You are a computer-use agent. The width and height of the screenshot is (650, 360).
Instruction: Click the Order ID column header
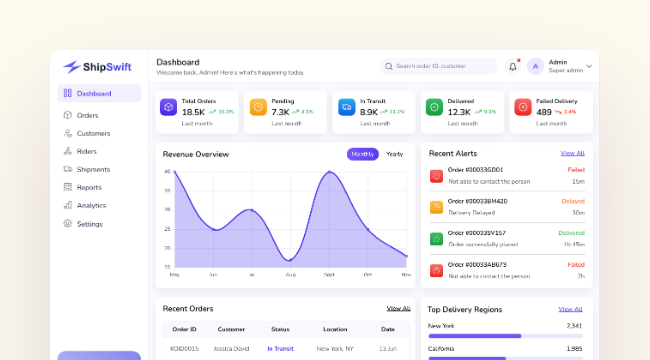(x=184, y=329)
